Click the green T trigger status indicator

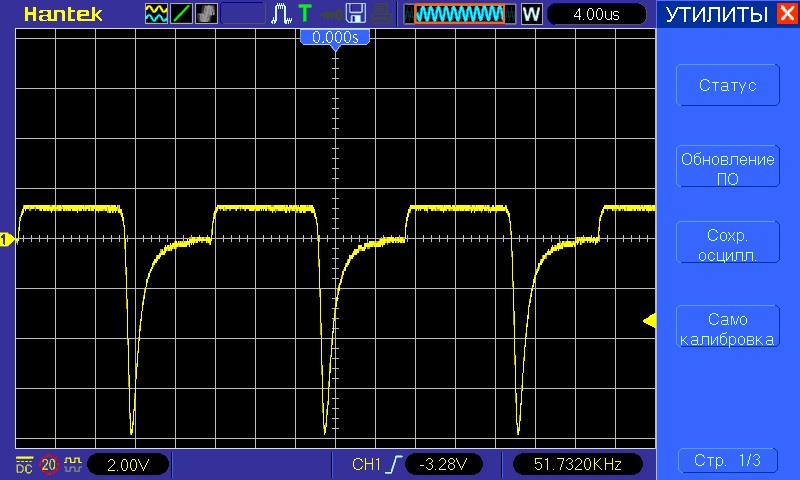(304, 14)
